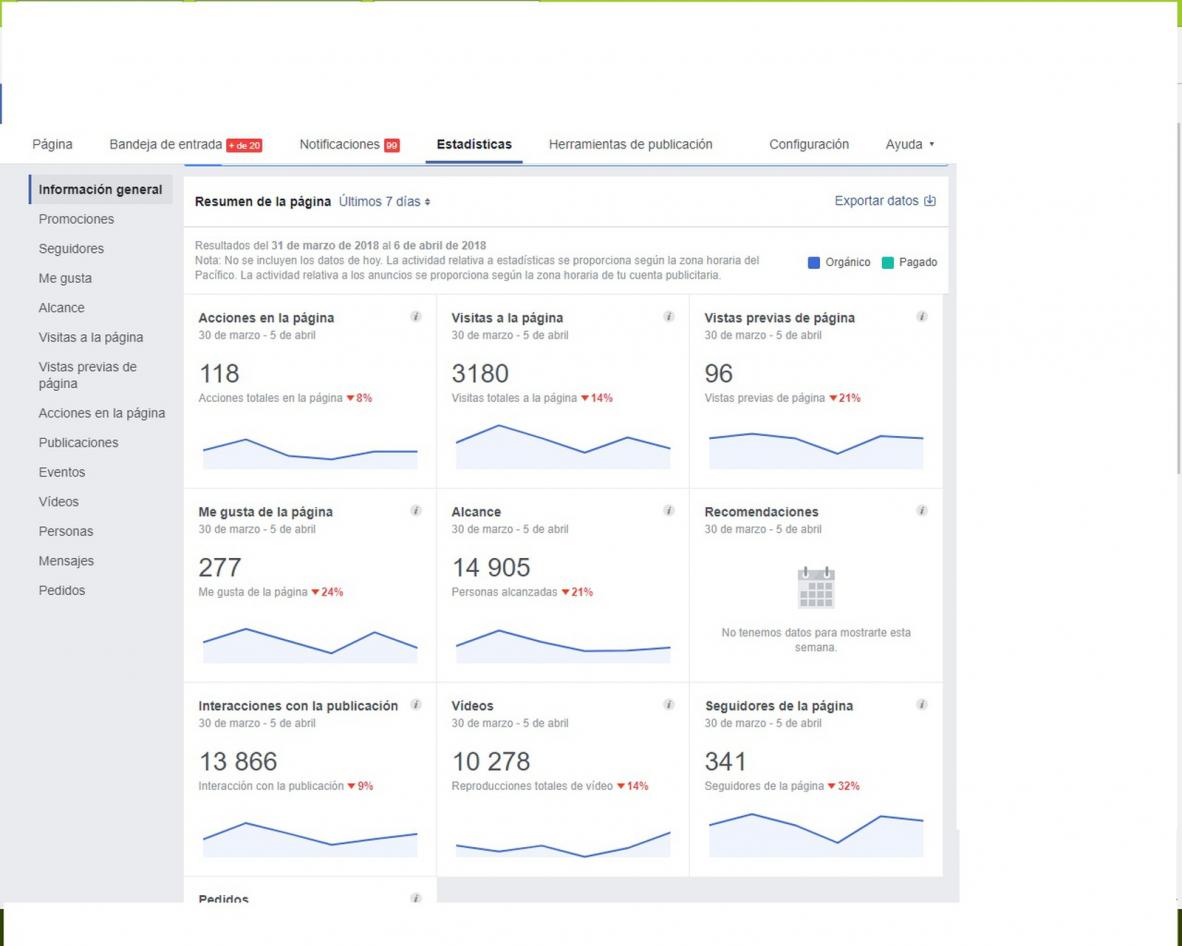
Task: Click the 3180 page visits value
Action: (480, 373)
